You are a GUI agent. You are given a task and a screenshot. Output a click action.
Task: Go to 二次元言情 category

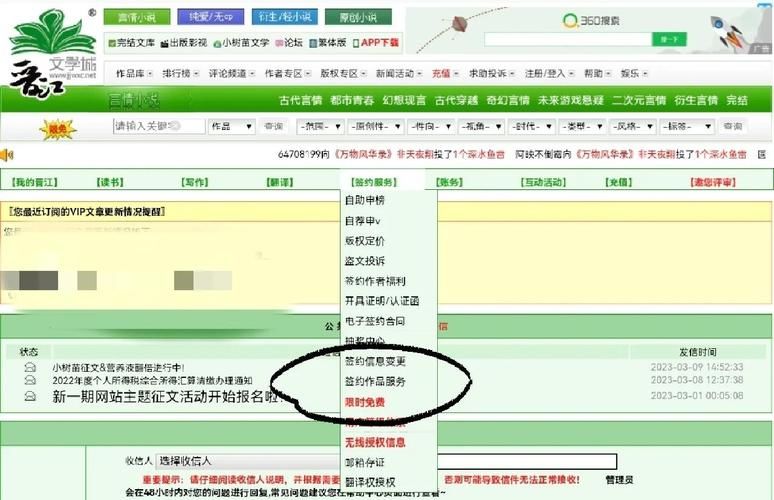639,100
